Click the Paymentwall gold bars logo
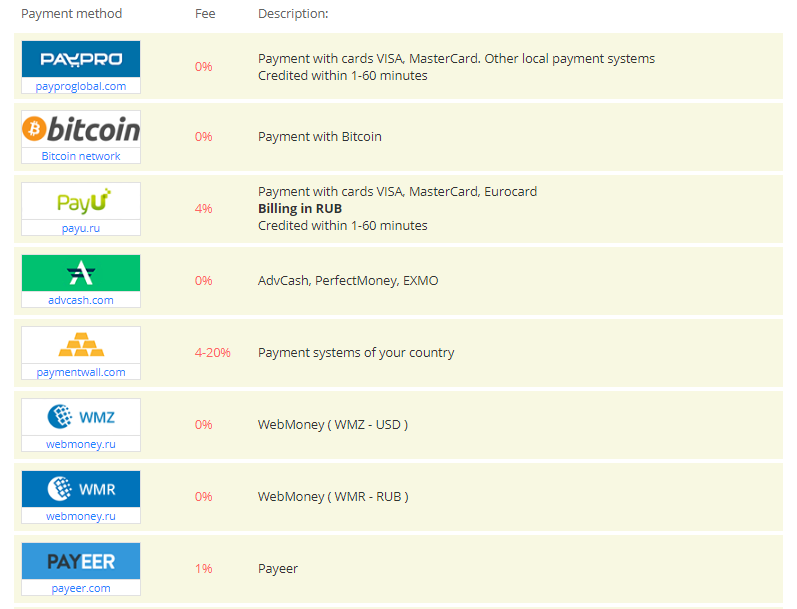The height and width of the screenshot is (609, 797). click(x=81, y=345)
